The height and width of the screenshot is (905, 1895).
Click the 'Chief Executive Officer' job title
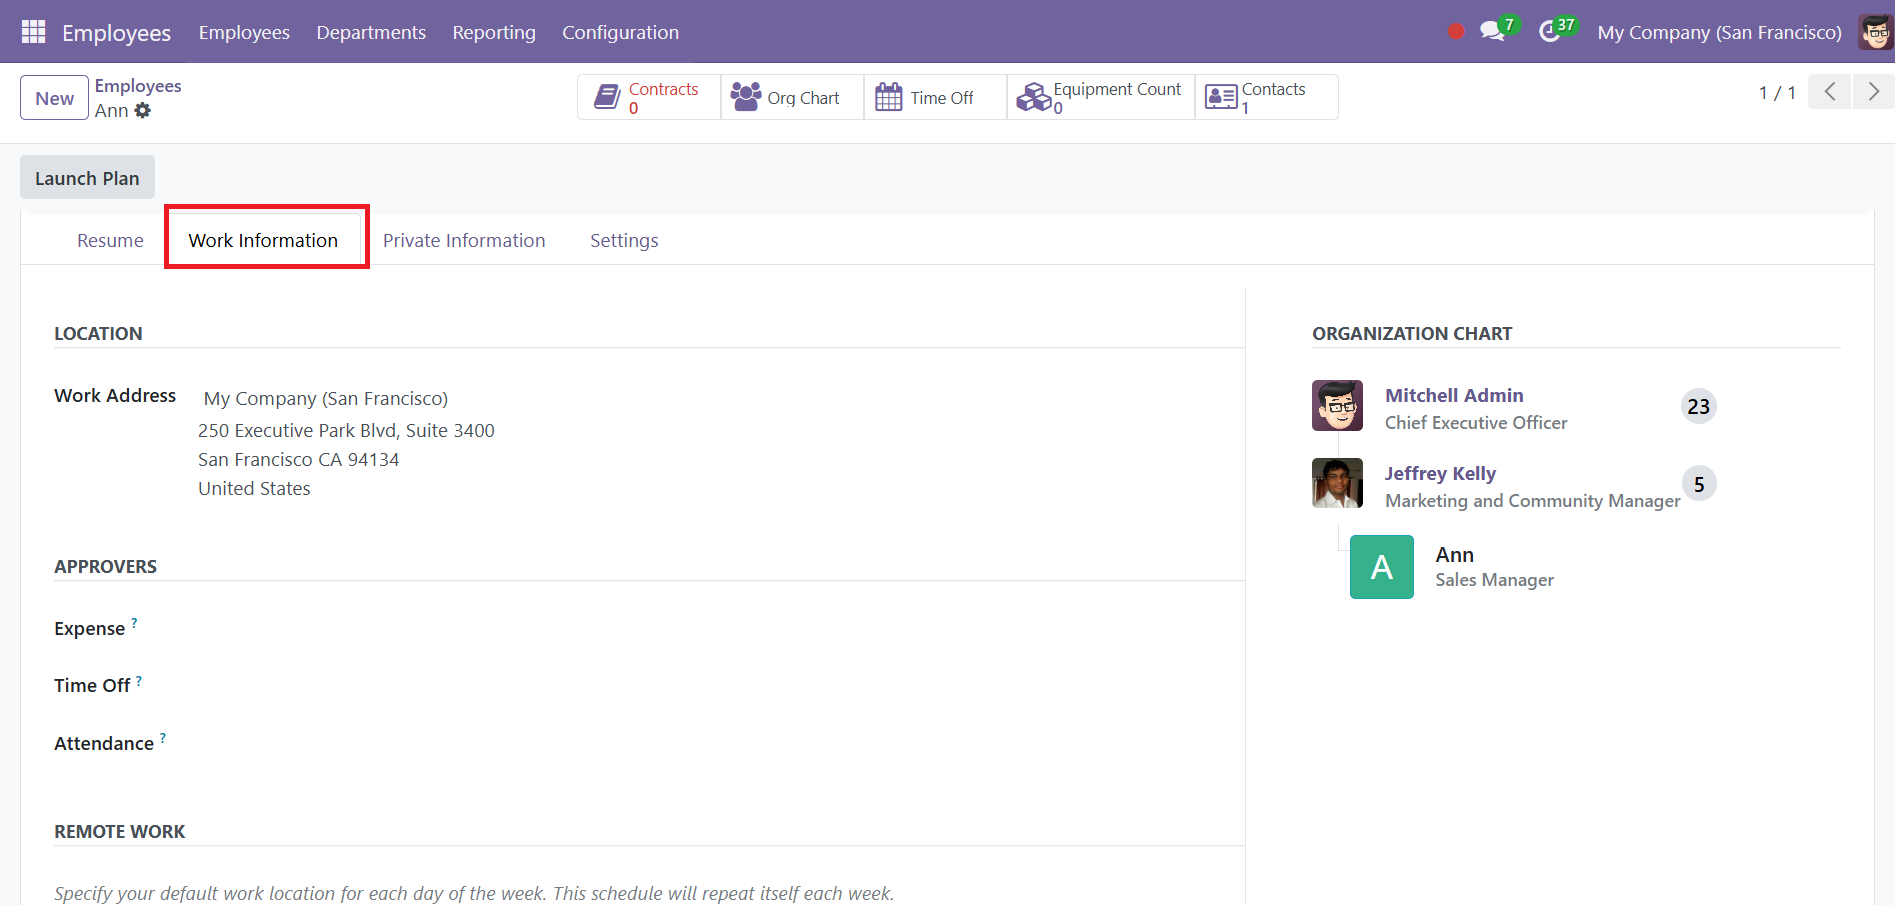click(x=1476, y=423)
